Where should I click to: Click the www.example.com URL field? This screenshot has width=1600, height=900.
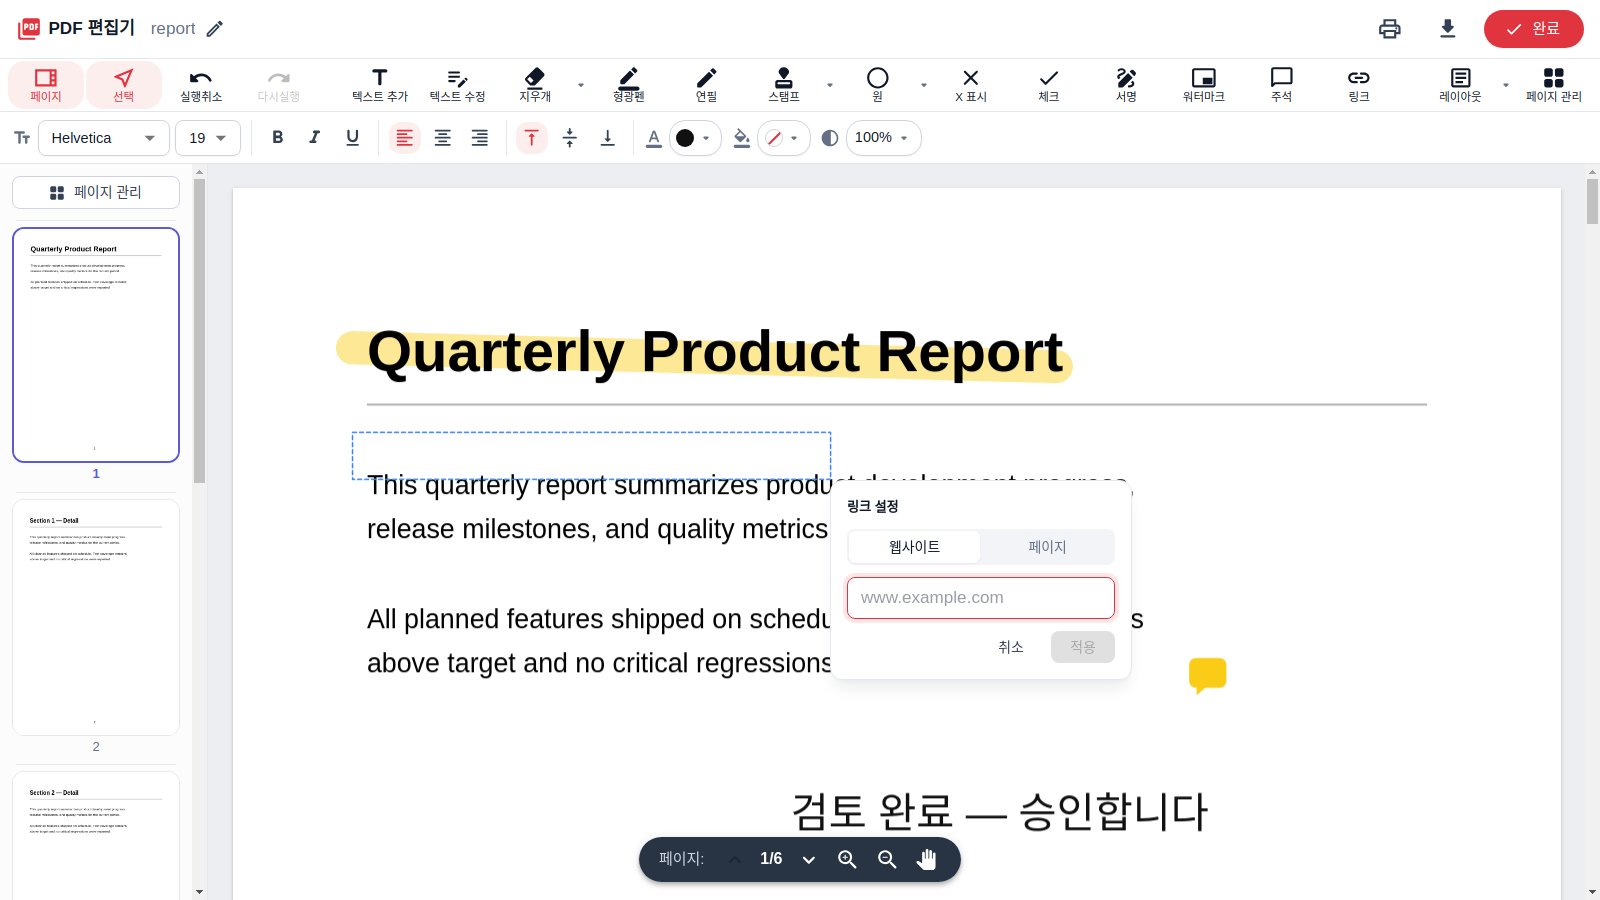[x=981, y=598]
